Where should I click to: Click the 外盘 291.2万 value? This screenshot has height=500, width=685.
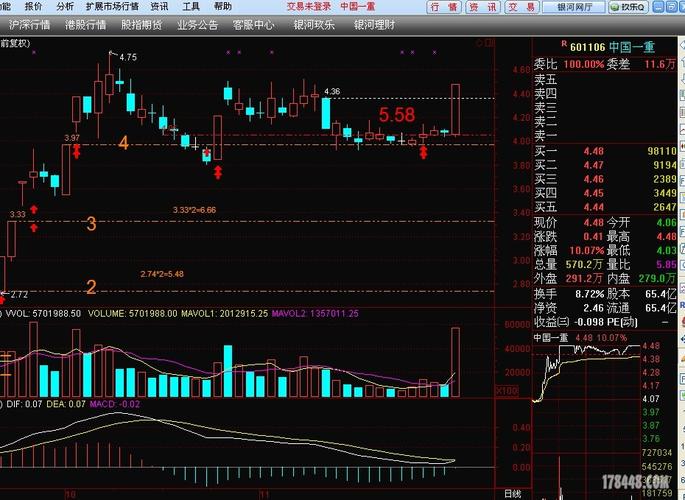[x=584, y=279]
